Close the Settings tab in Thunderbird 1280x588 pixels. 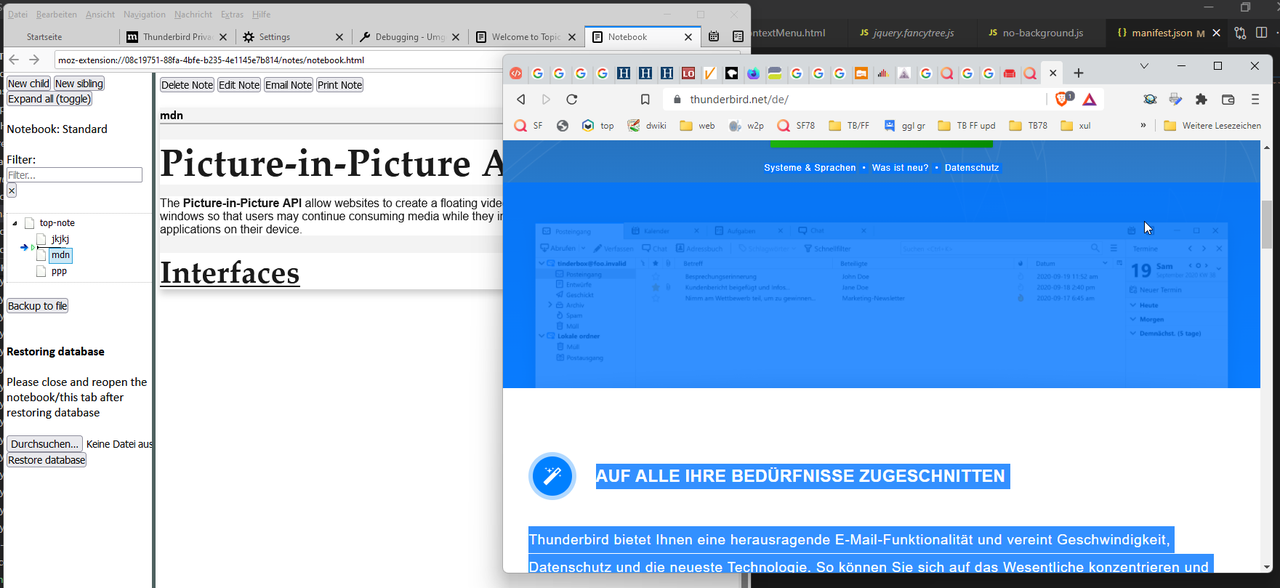tap(340, 37)
